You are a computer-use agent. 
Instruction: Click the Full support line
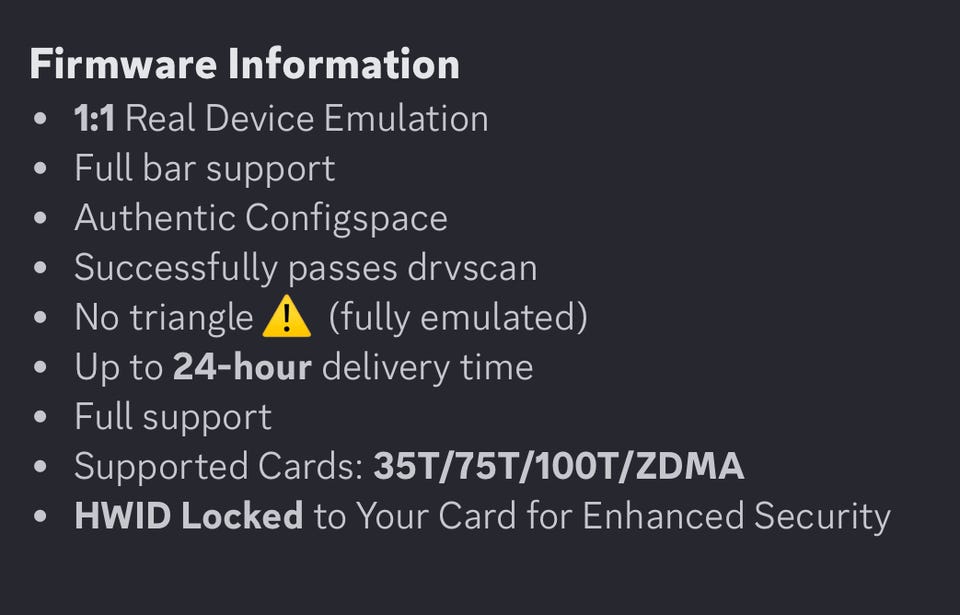click(x=173, y=417)
